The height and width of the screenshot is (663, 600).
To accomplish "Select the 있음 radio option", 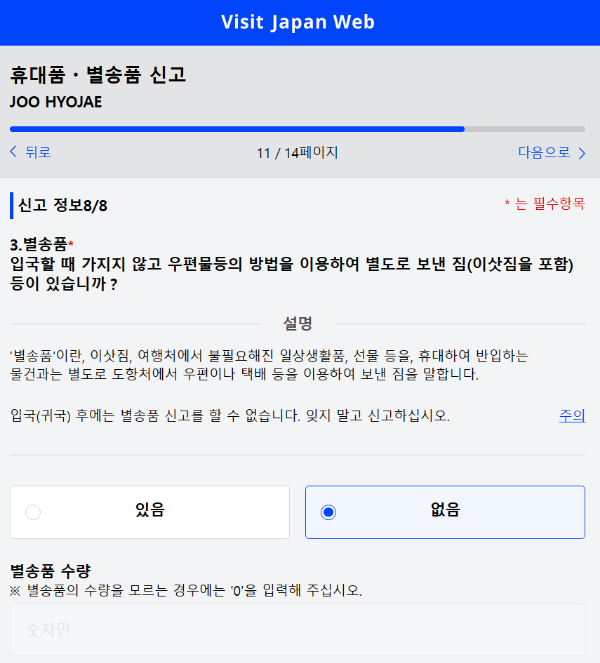I will point(150,512).
